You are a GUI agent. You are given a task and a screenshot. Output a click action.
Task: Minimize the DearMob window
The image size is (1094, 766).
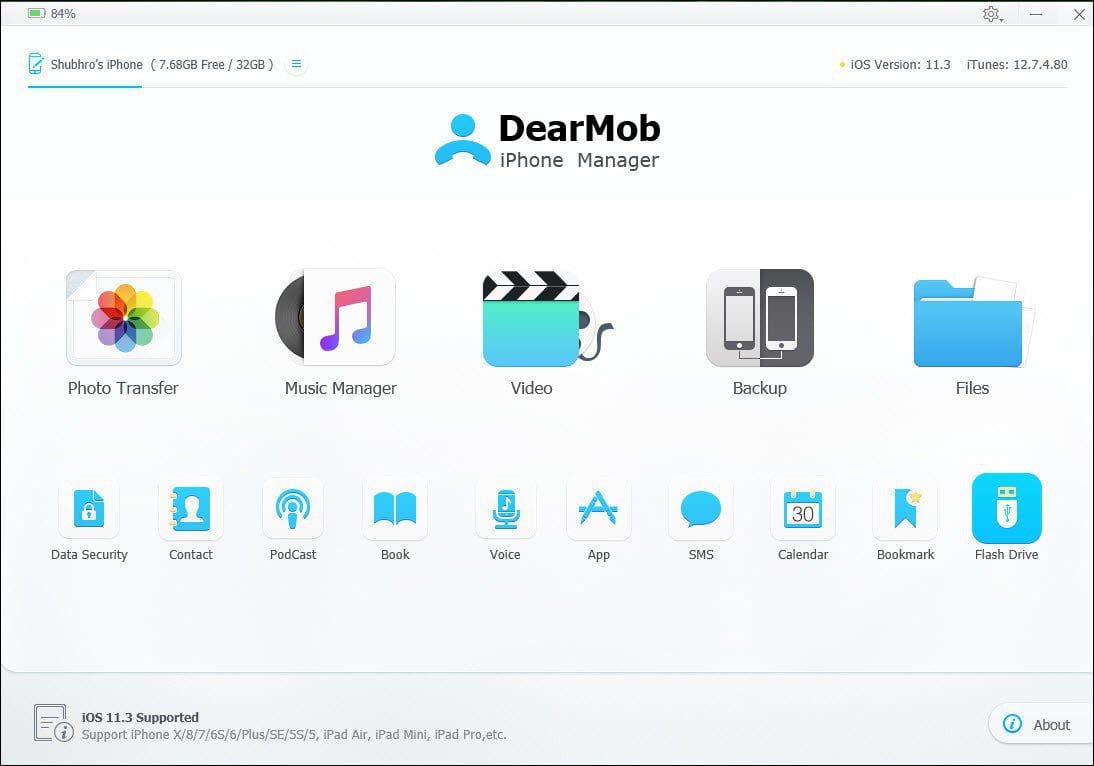tap(1036, 14)
